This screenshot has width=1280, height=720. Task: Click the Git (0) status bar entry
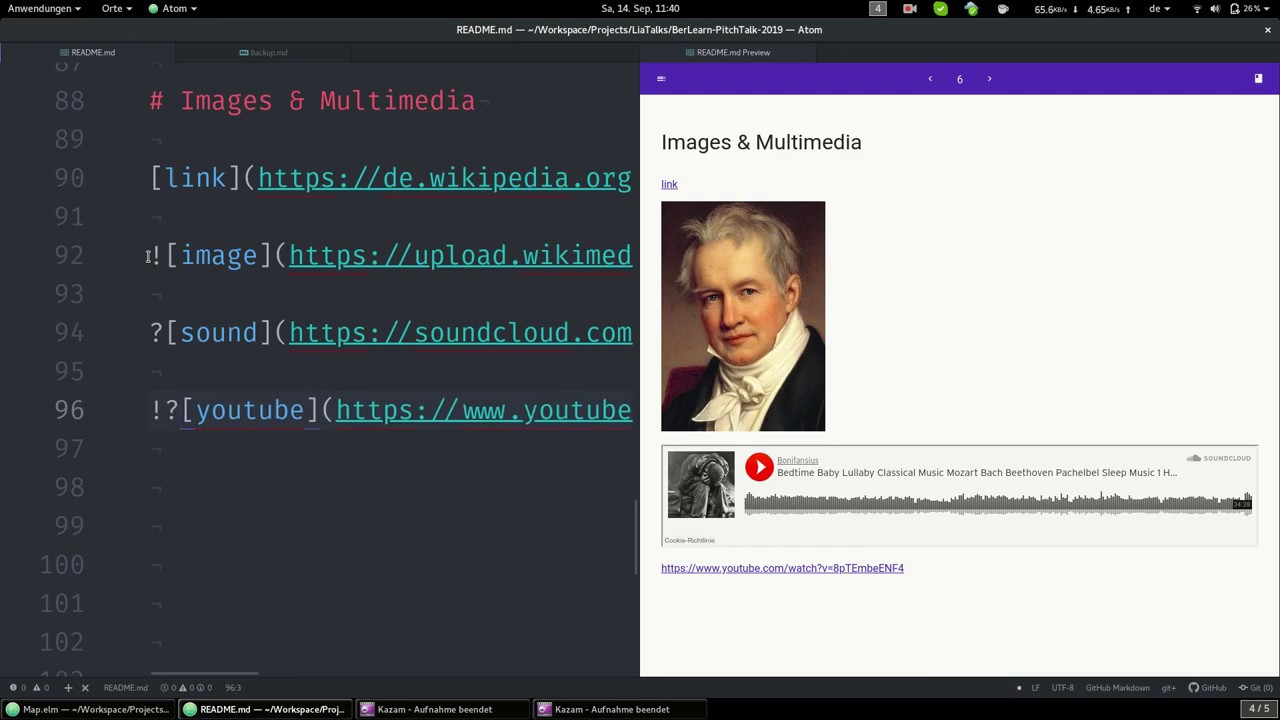(x=1256, y=688)
